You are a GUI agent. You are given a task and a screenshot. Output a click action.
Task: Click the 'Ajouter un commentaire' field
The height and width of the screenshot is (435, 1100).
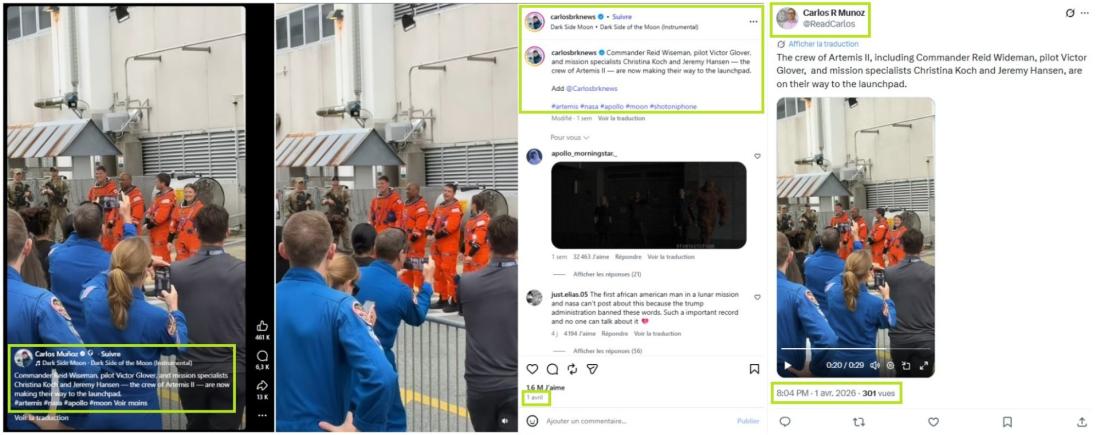(586, 421)
